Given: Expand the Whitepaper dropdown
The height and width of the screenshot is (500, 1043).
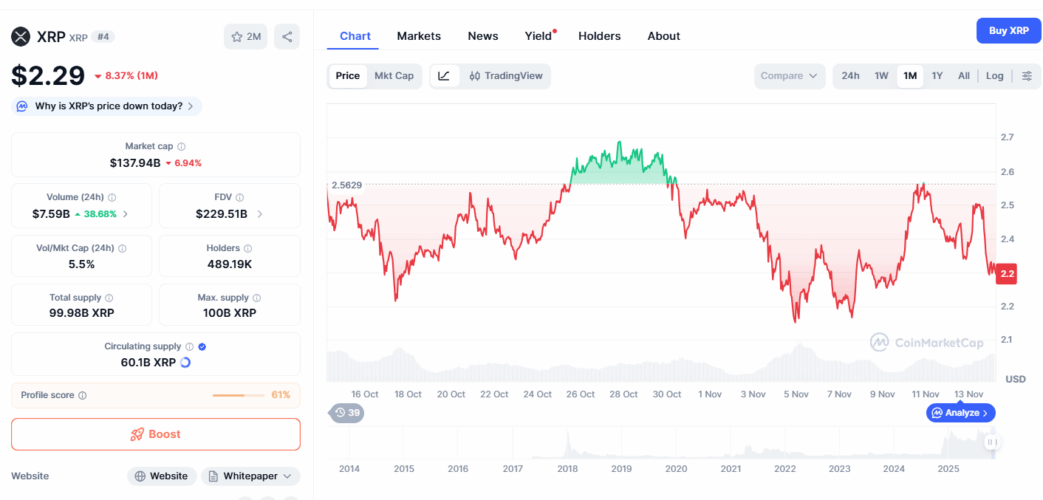Looking at the screenshot, I should pos(251,476).
